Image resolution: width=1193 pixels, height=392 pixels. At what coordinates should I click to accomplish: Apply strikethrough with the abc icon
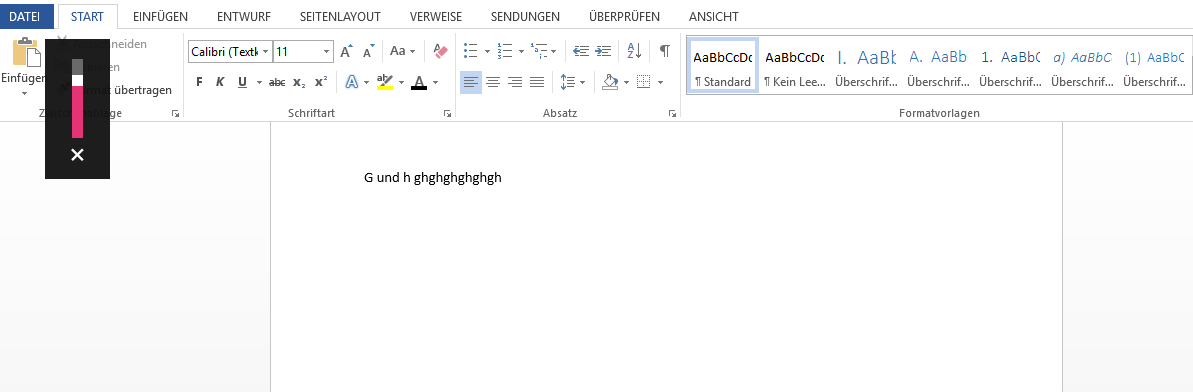point(277,82)
